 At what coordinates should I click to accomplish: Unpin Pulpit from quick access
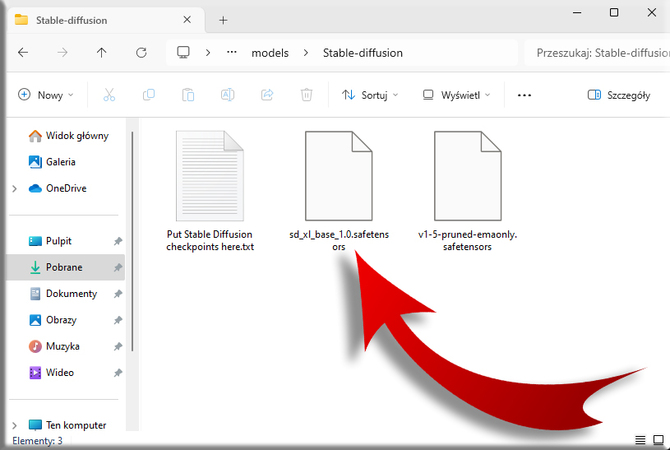118,241
